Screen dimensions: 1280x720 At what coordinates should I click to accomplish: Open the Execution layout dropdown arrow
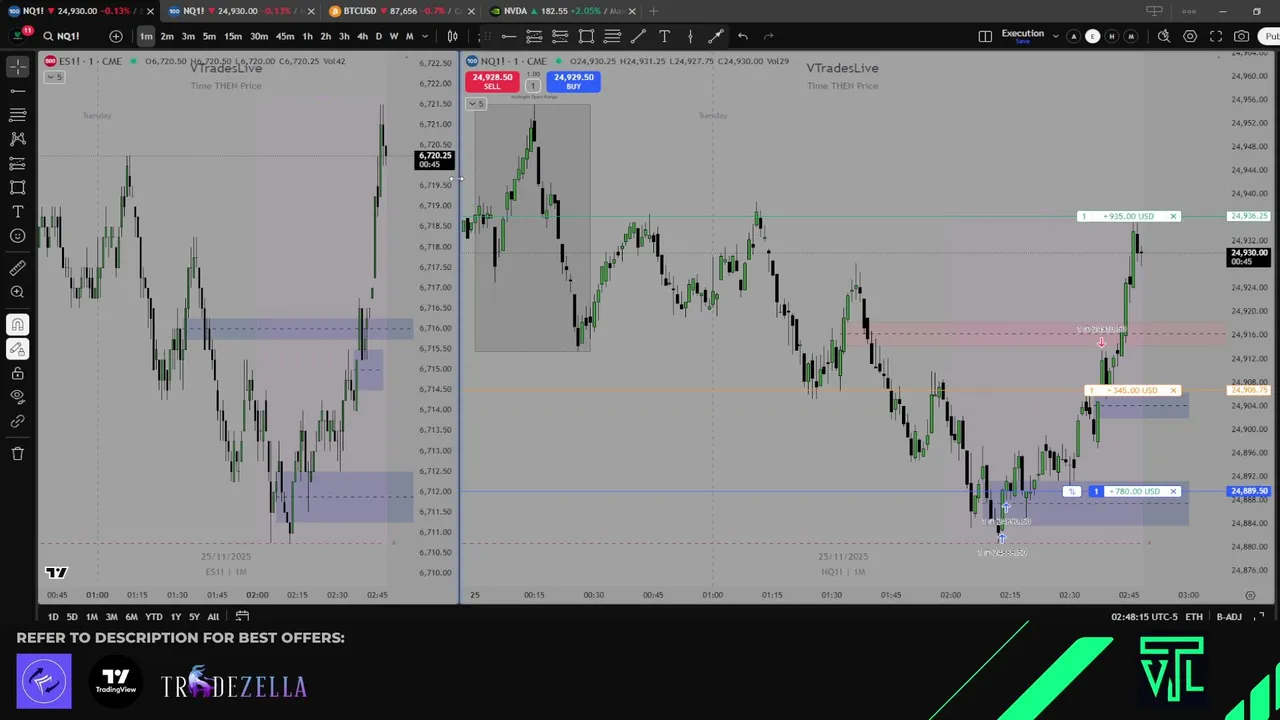(x=1055, y=37)
